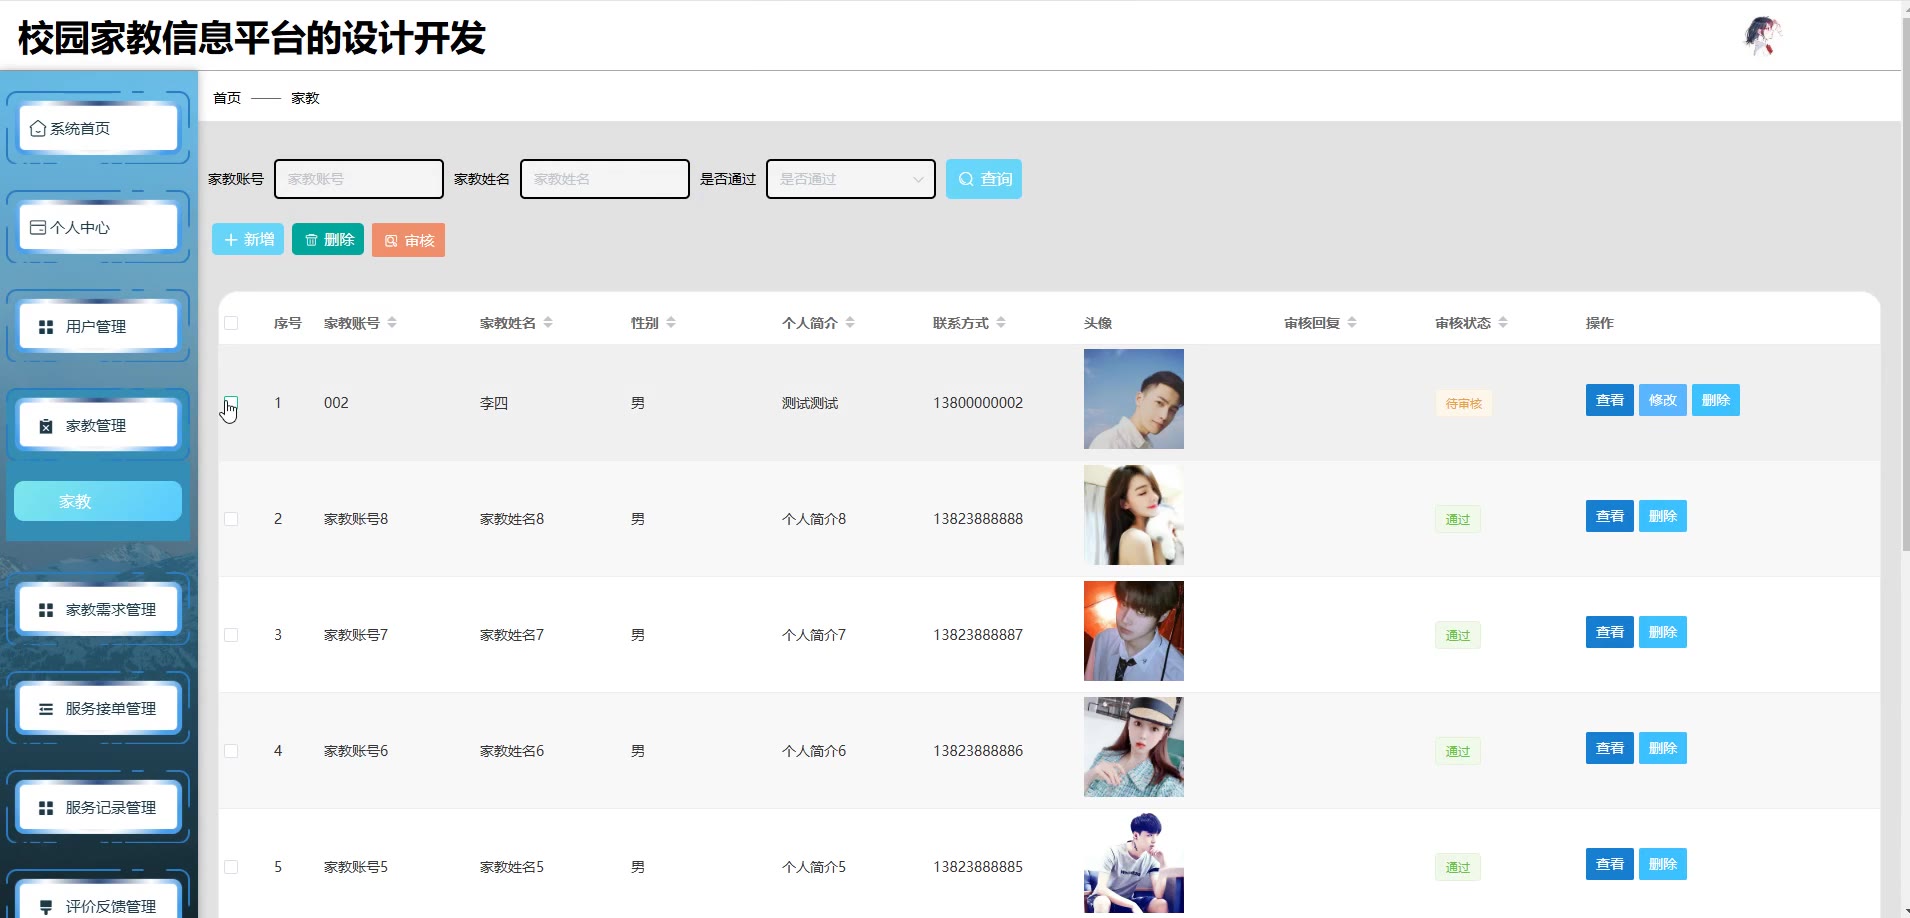This screenshot has height=918, width=1910.
Task: Click the user avatar in the header
Action: click(1763, 36)
